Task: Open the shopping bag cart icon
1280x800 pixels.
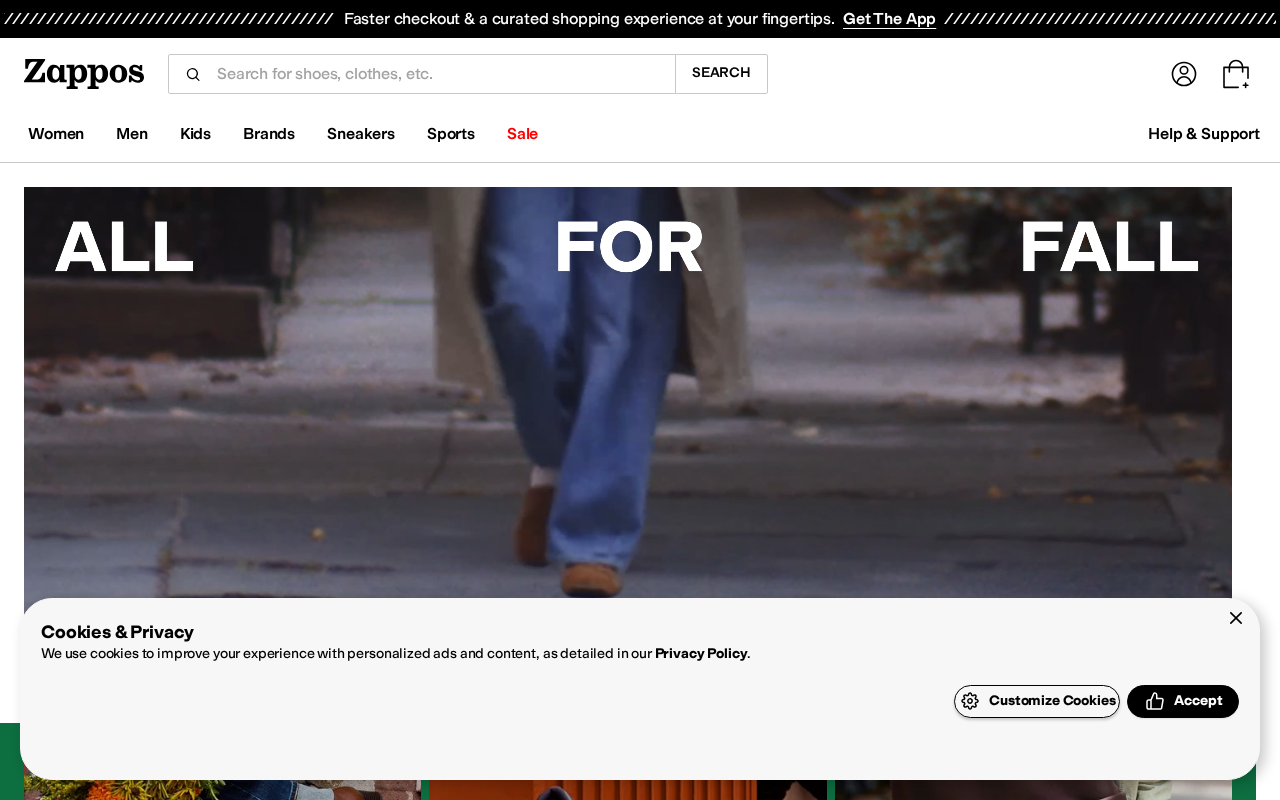Action: [x=1236, y=74]
